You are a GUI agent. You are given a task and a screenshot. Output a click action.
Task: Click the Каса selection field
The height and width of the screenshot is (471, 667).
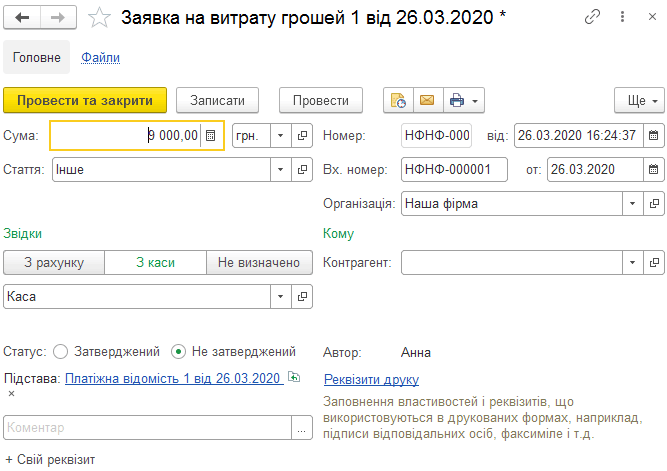[137, 297]
